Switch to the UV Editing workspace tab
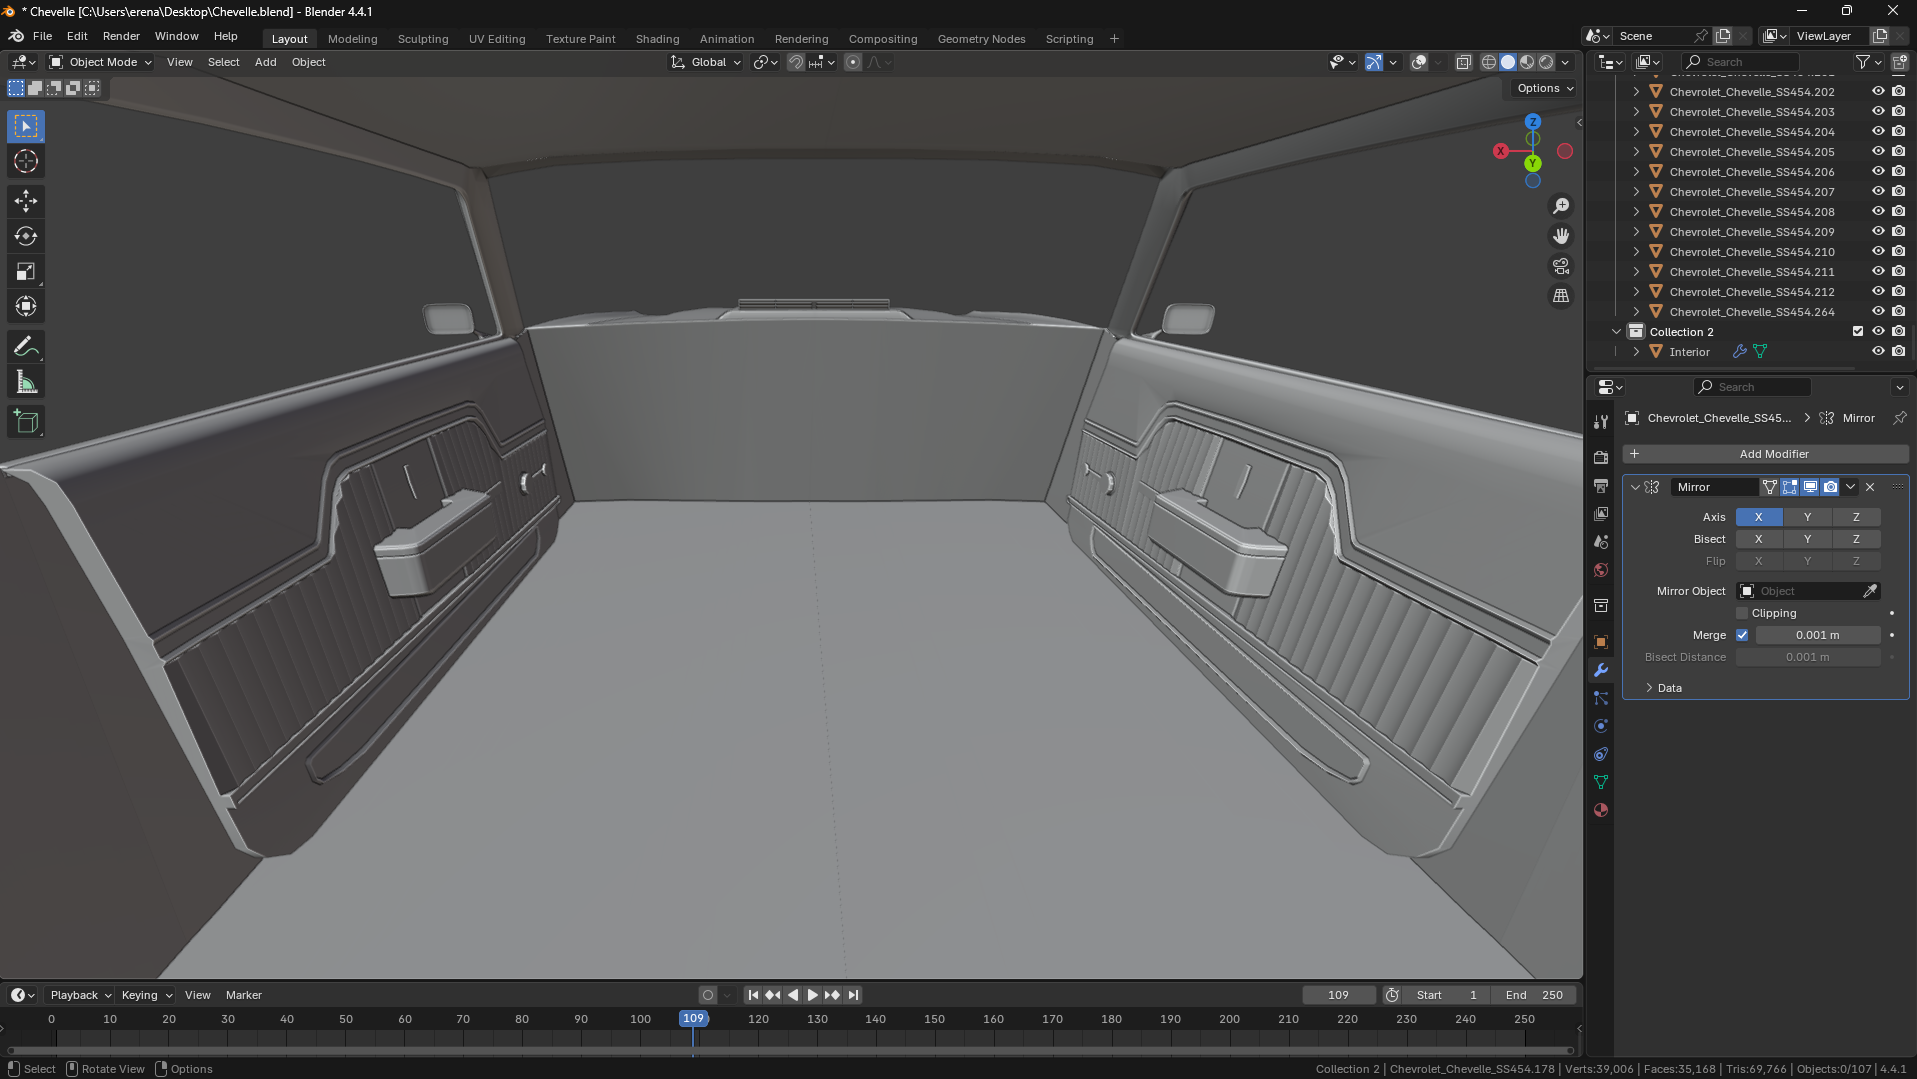The width and height of the screenshot is (1917, 1079). [497, 39]
